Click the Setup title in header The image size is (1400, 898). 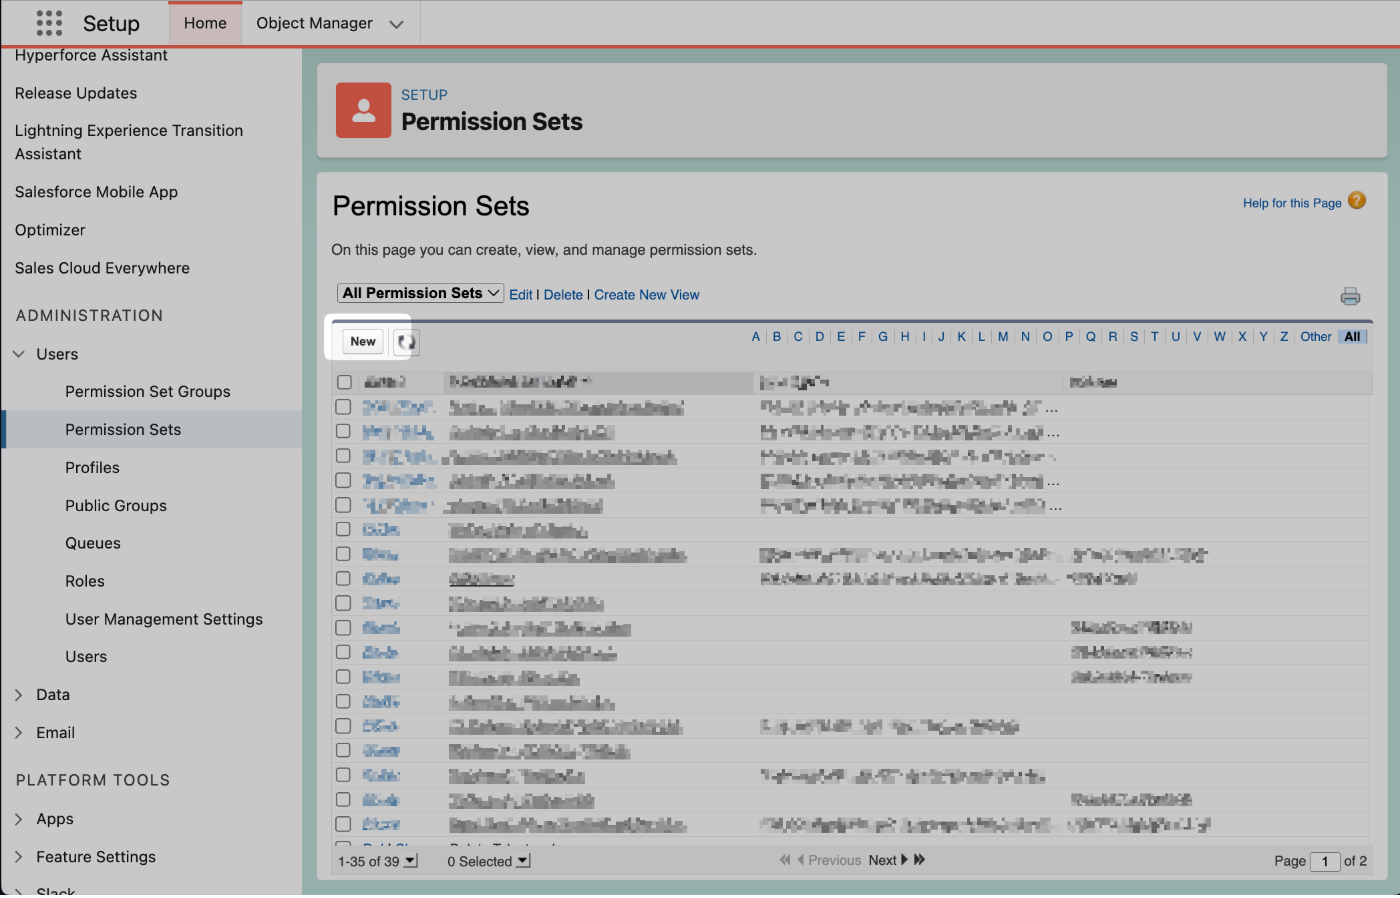click(x=111, y=23)
